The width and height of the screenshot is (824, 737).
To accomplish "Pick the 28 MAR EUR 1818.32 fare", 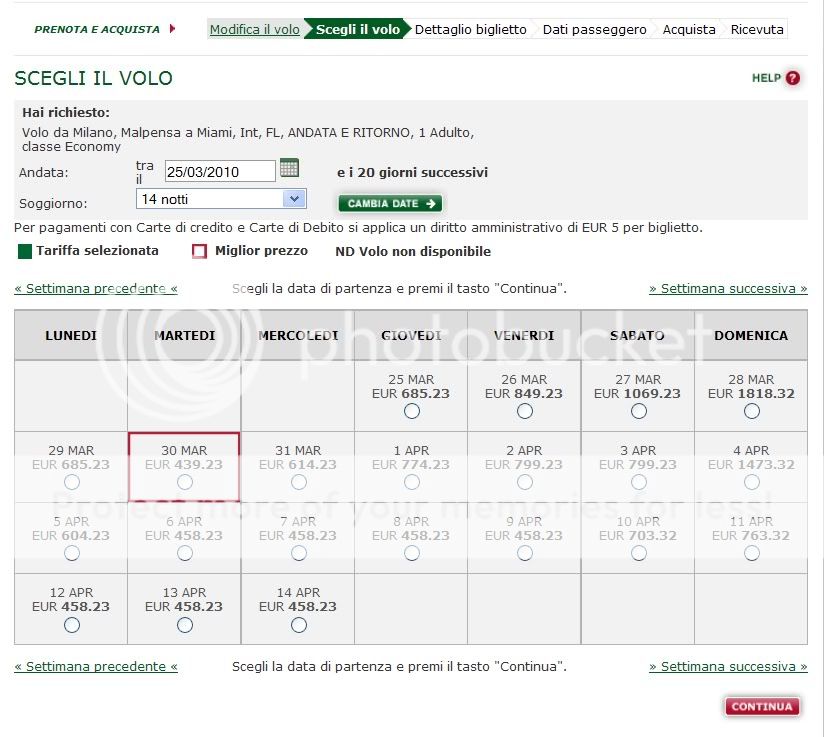I will coord(752,411).
